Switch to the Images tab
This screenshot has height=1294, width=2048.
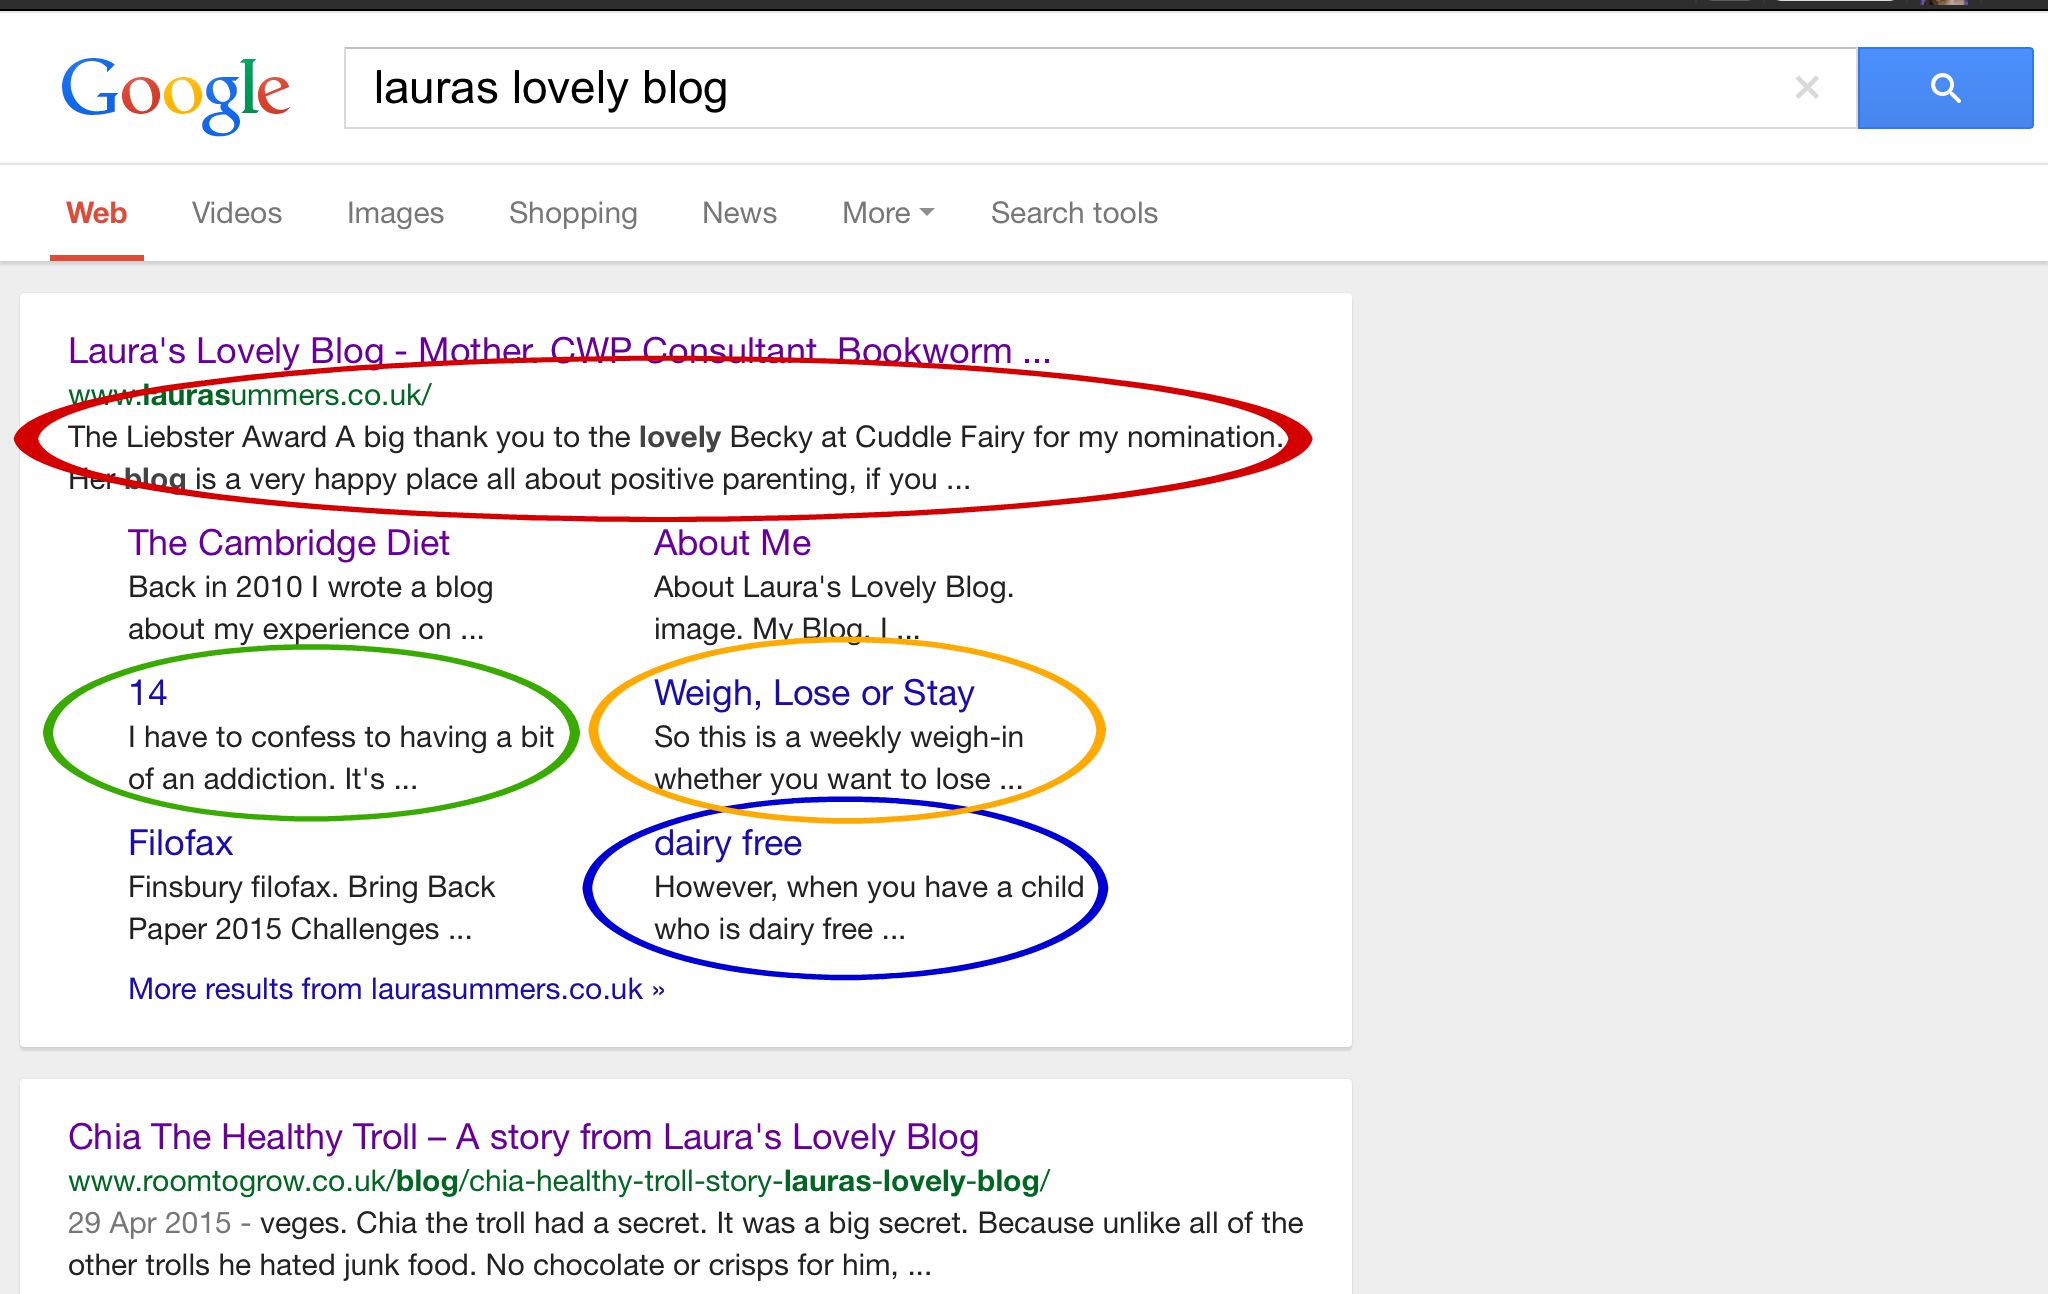pyautogui.click(x=395, y=214)
